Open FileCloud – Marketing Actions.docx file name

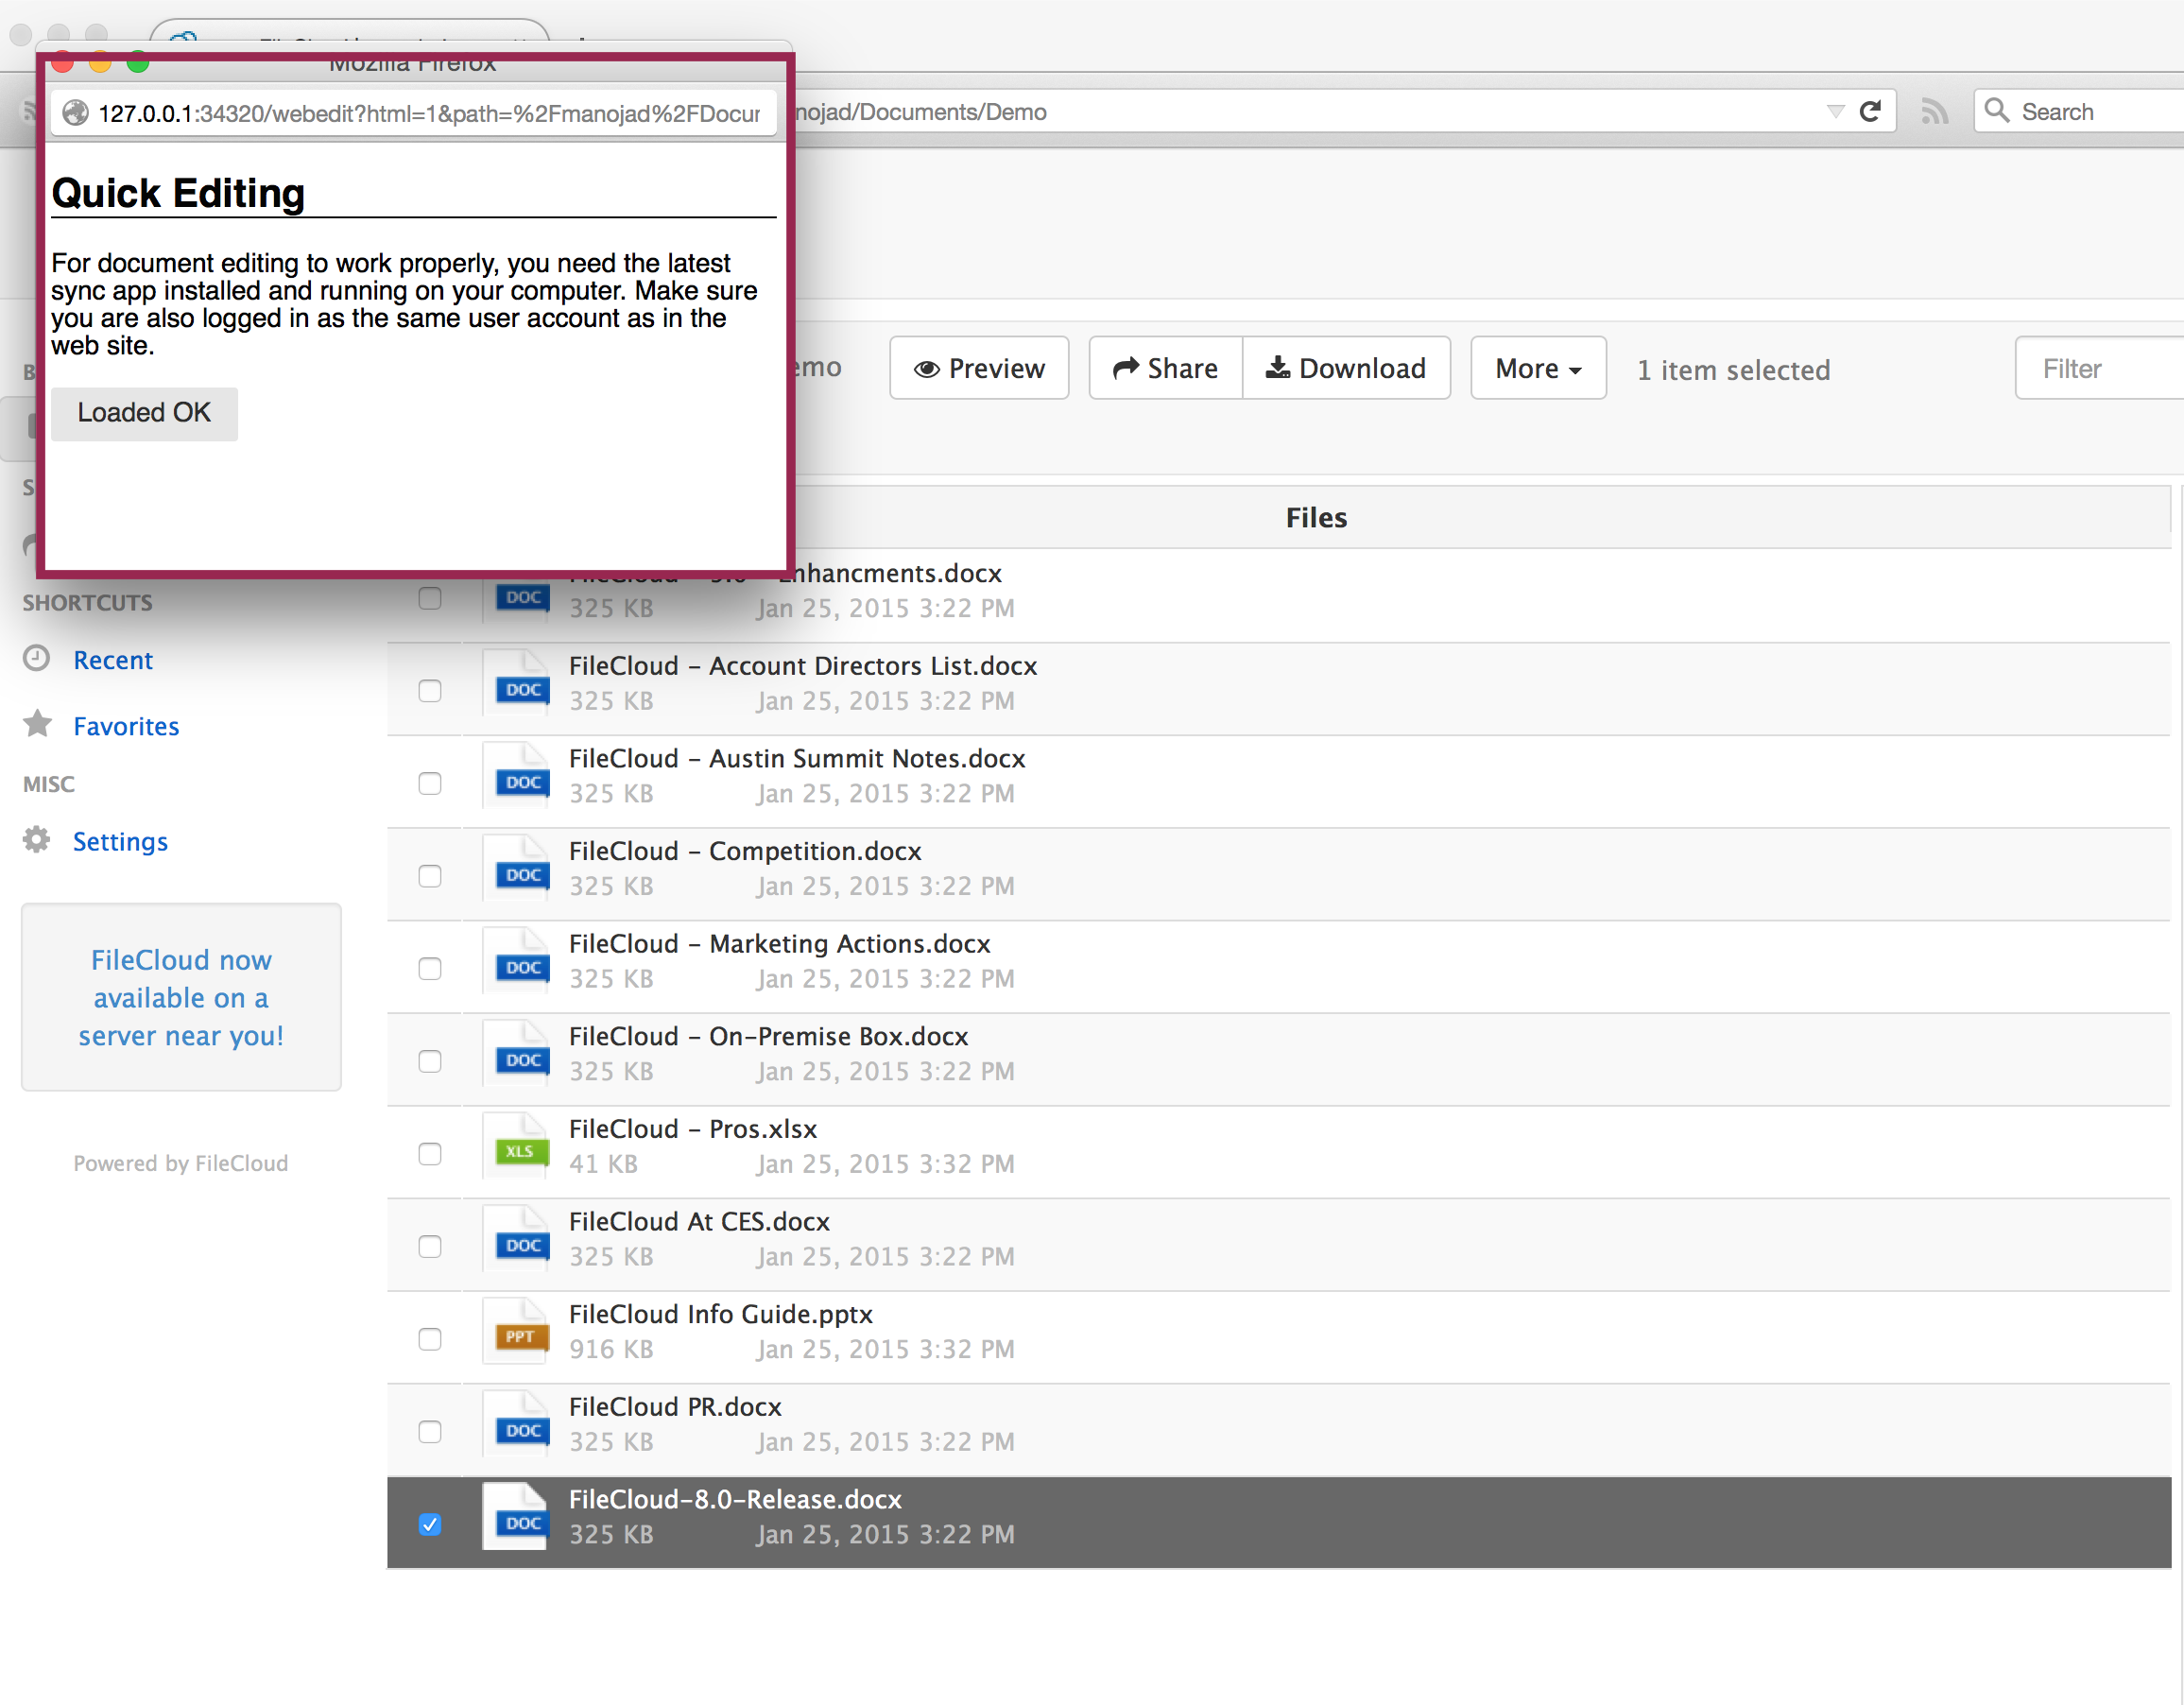pos(780,944)
